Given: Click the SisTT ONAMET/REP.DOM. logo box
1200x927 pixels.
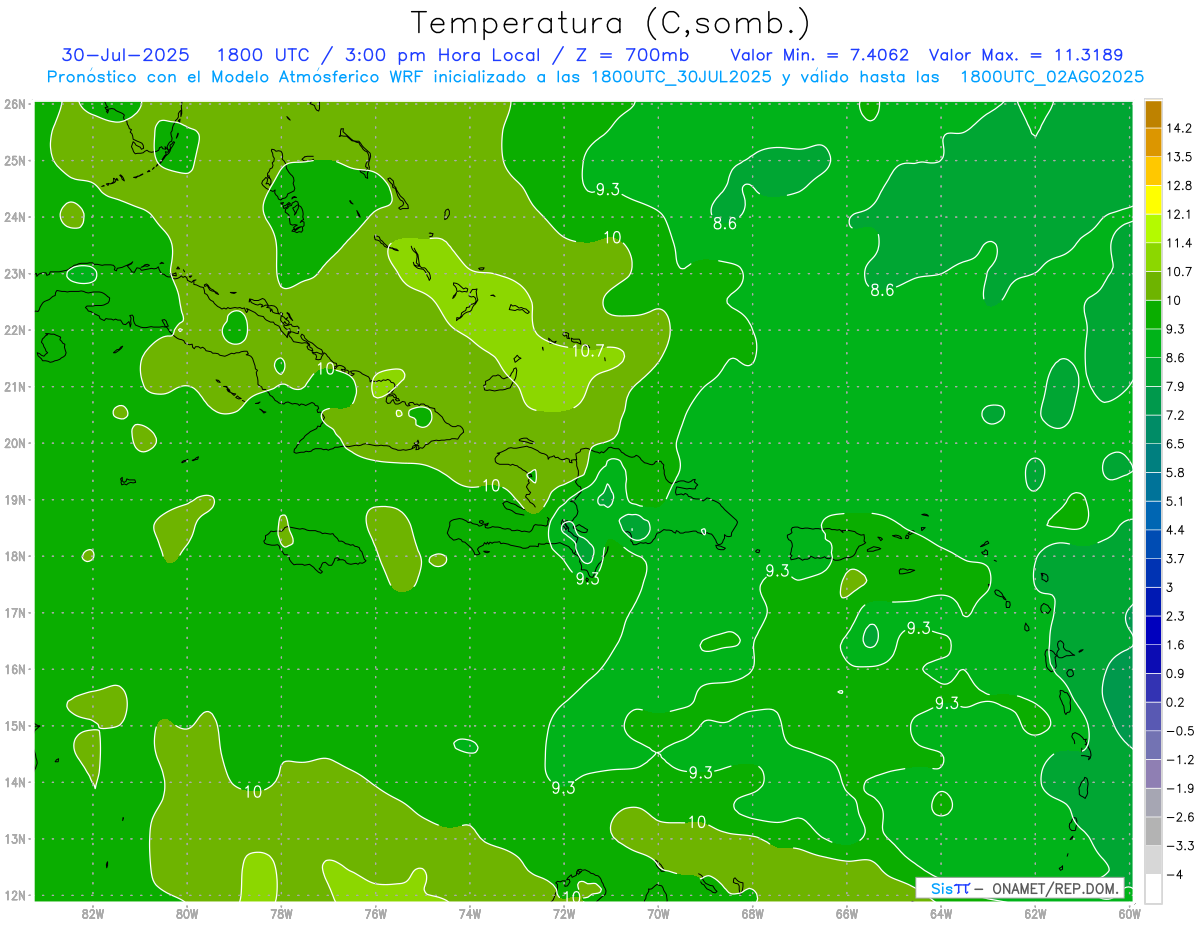Looking at the screenshot, I should 1020,888.
